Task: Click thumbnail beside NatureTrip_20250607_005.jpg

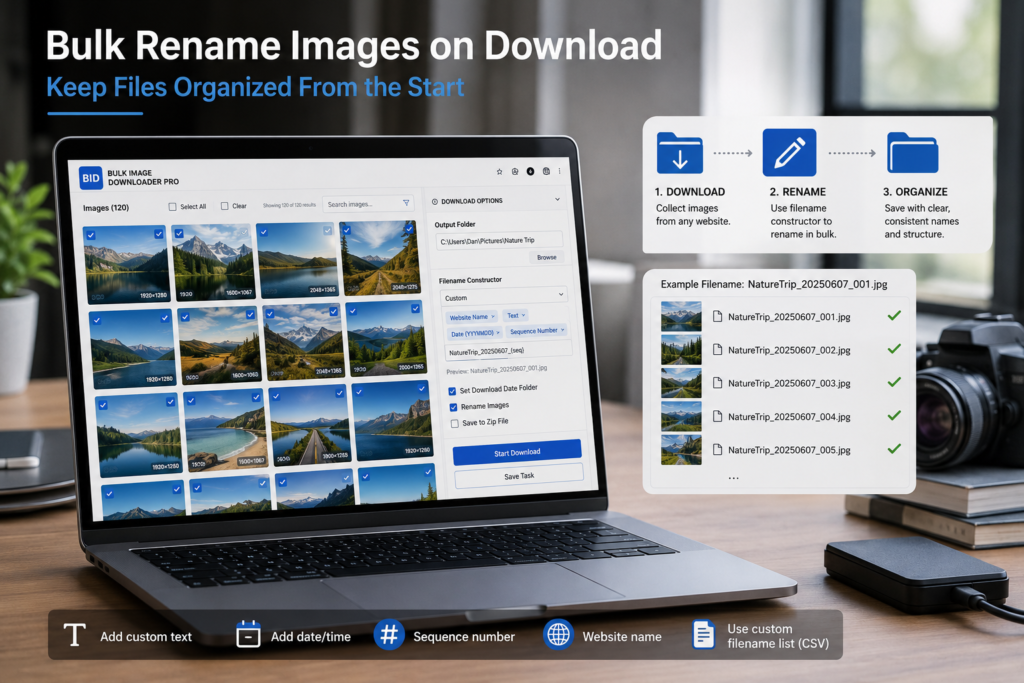Action: [x=681, y=449]
